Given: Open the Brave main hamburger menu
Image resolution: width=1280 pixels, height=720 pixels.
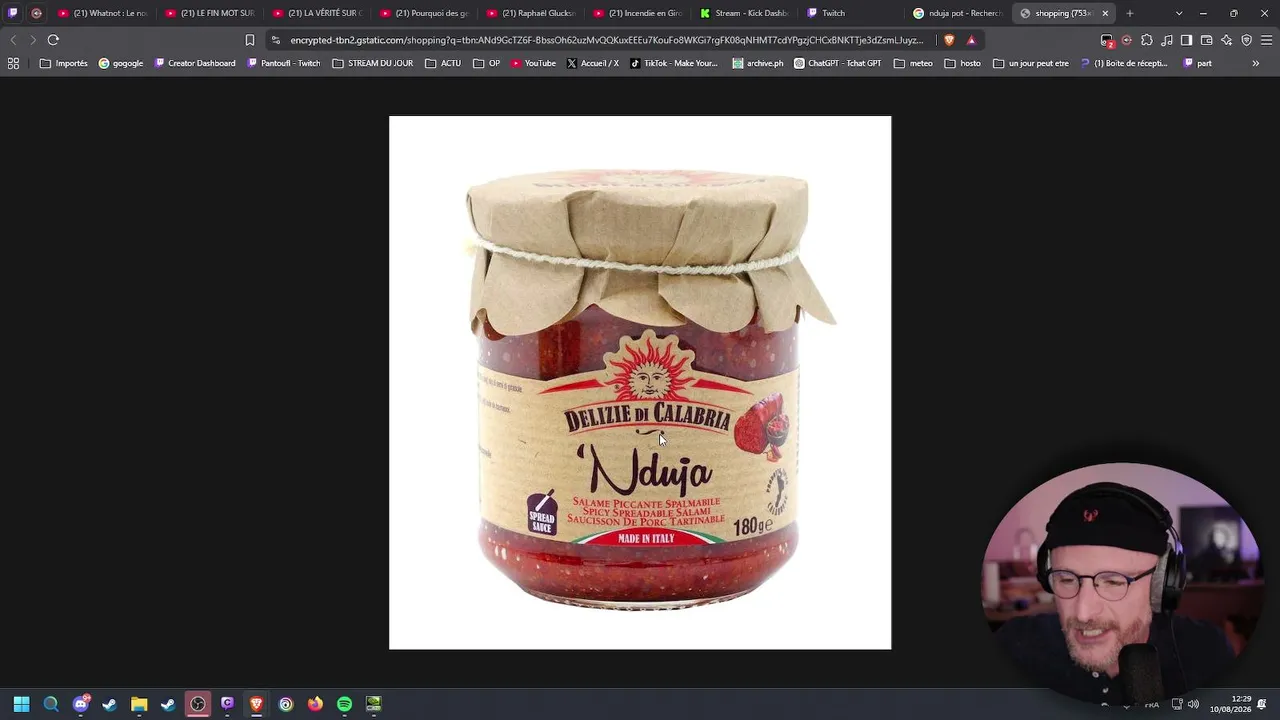Looking at the screenshot, I should 1267,40.
